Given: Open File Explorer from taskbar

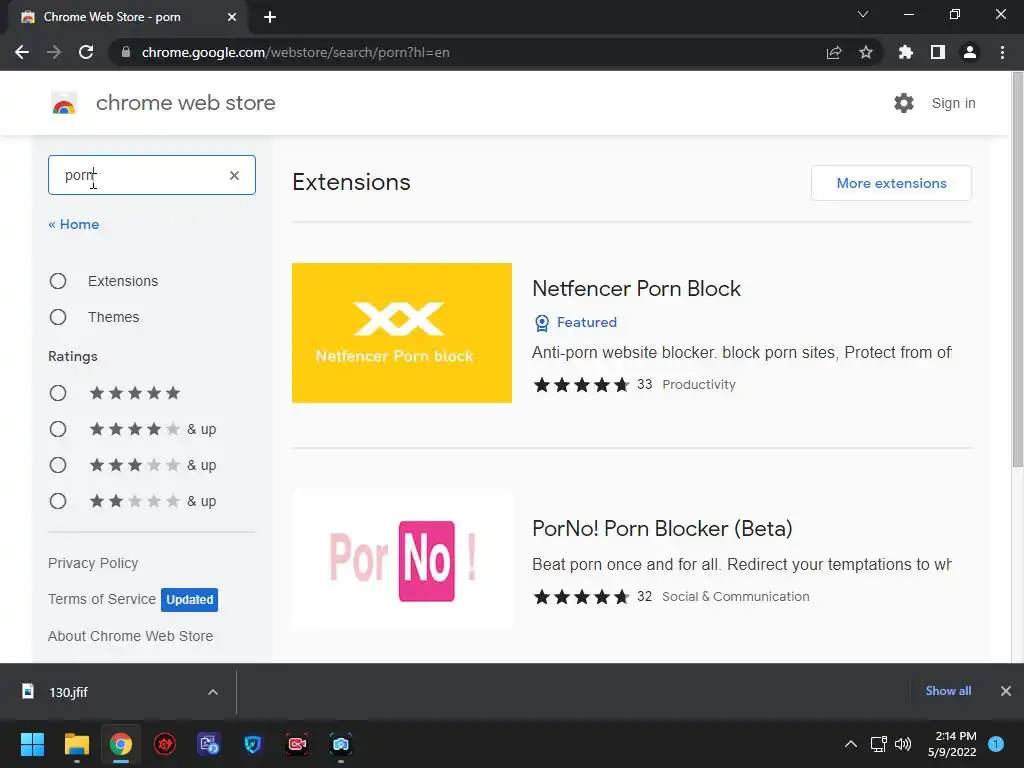Looking at the screenshot, I should (x=76, y=744).
